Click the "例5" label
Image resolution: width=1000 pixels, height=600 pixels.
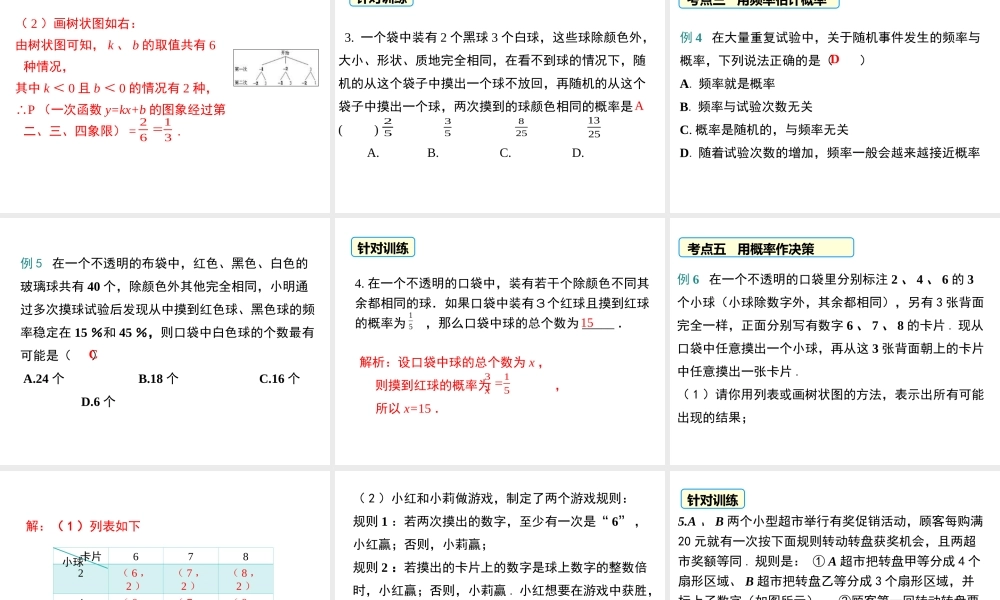(31, 263)
